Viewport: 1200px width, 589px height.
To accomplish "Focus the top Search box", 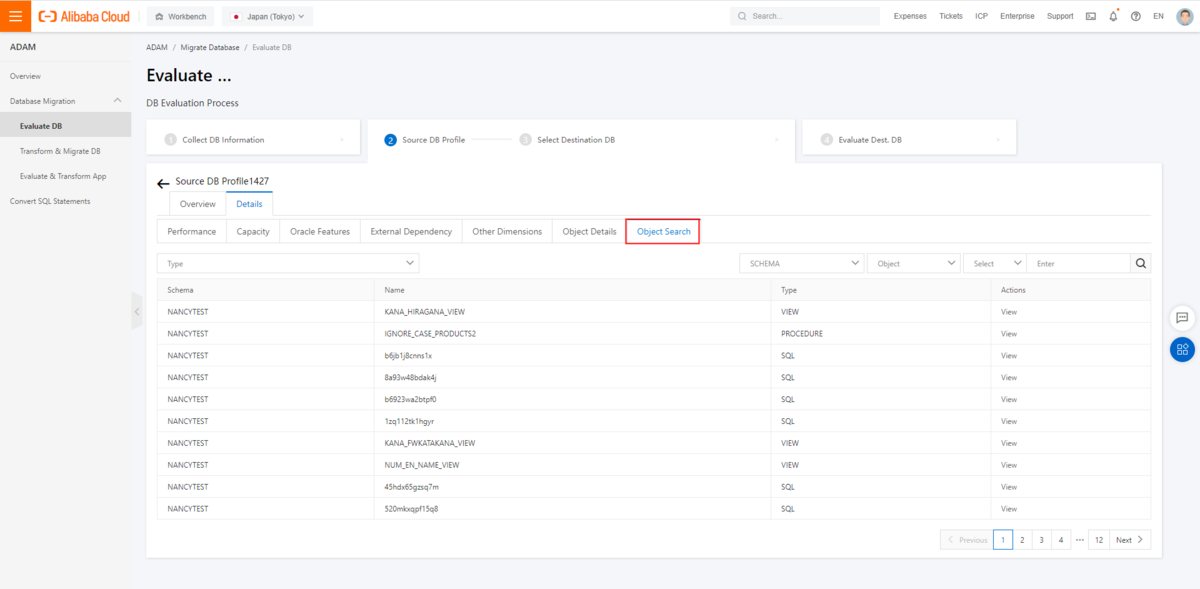I will click(x=806, y=16).
